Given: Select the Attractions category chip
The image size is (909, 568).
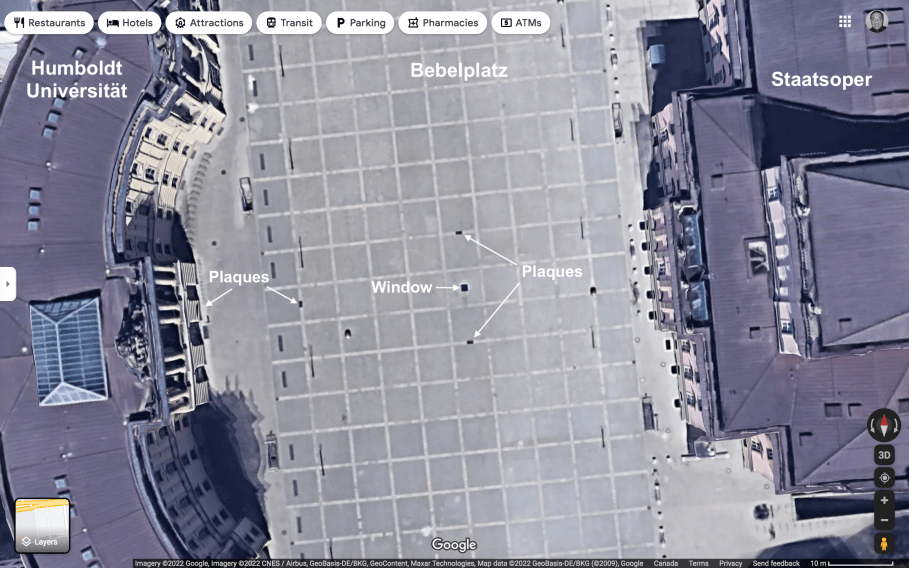Looking at the screenshot, I should 209,23.
